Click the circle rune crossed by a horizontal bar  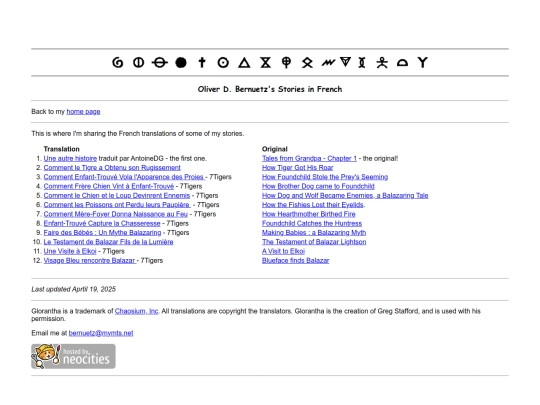(160, 63)
